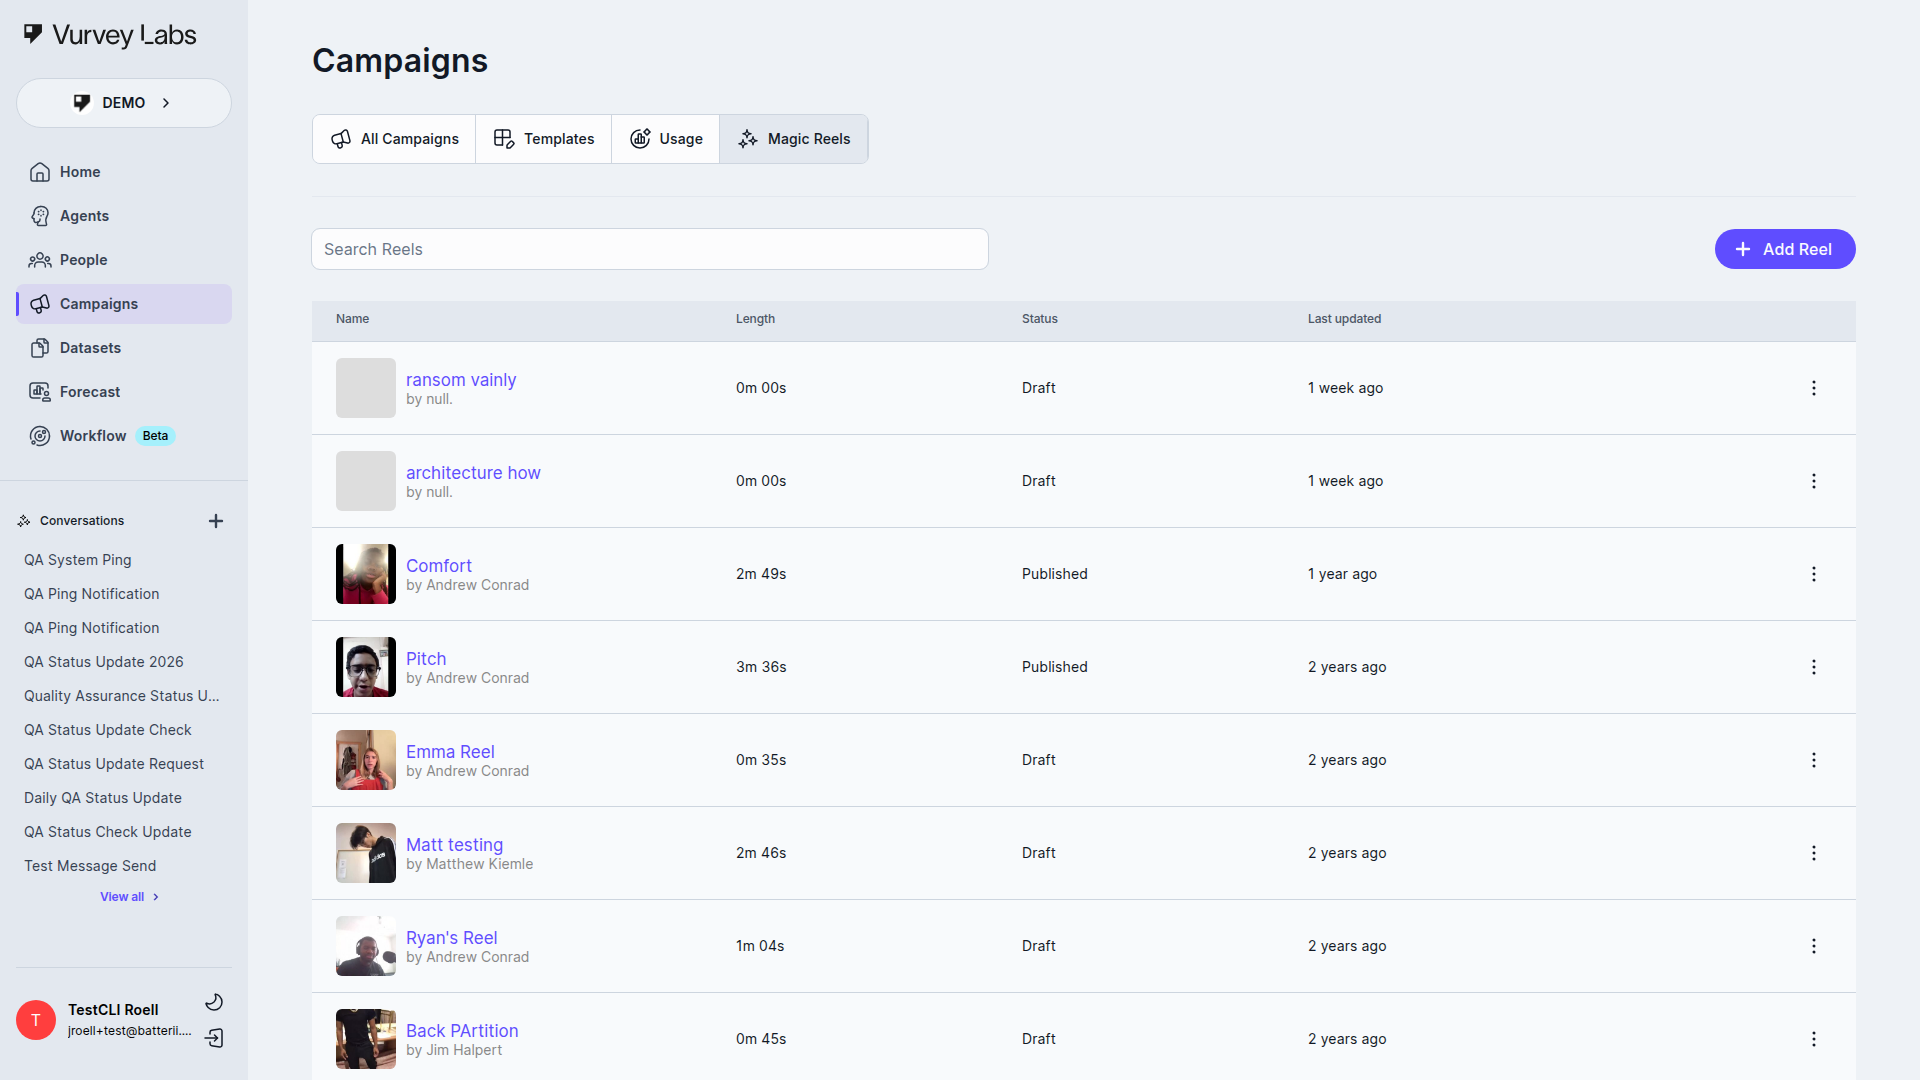The image size is (1920, 1080).
Task: Open the Emma Reel thumbnail
Action: [366, 760]
